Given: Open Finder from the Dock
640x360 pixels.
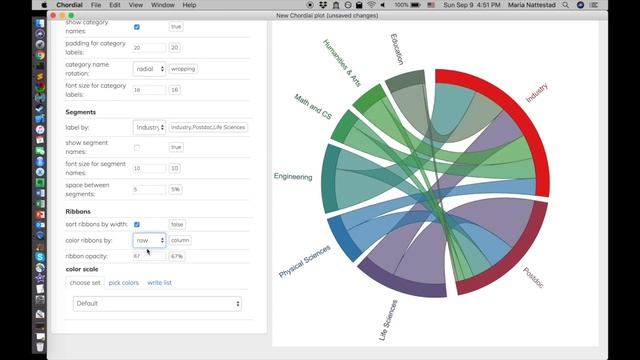Looking at the screenshot, I should pos(40,23).
